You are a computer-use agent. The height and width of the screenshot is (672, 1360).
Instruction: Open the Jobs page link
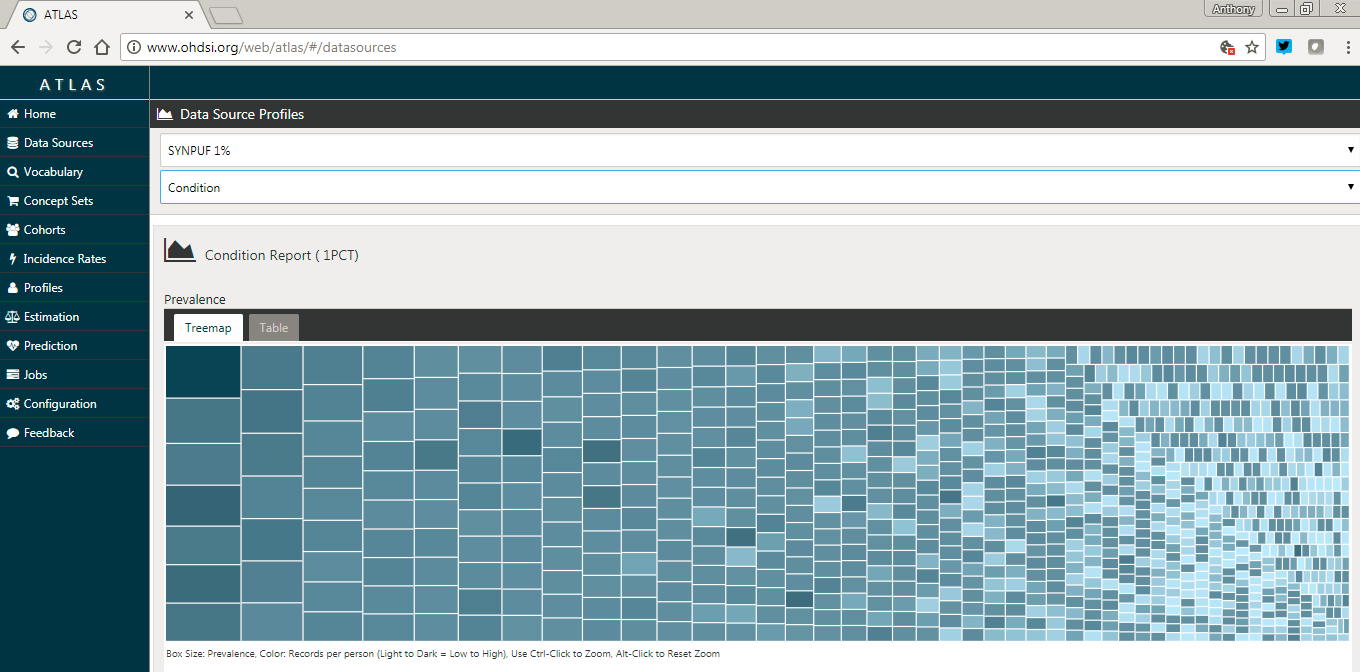(36, 375)
